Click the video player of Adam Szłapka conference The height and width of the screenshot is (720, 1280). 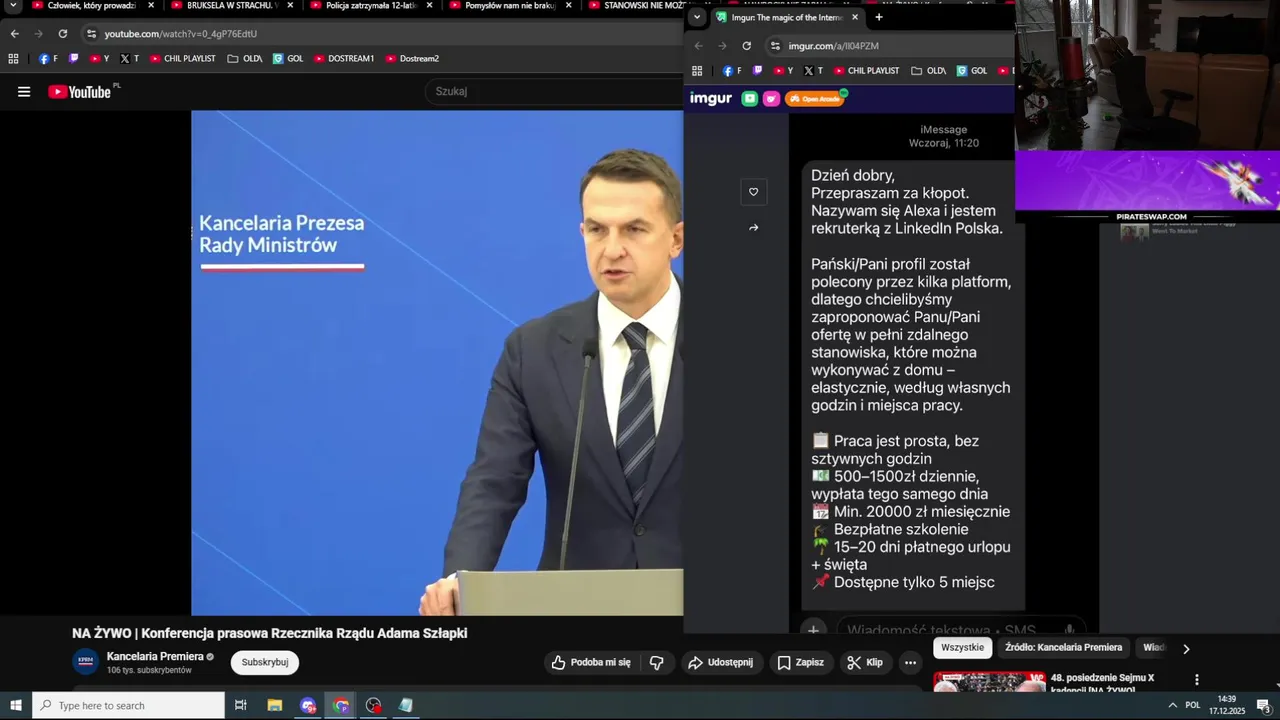point(437,363)
